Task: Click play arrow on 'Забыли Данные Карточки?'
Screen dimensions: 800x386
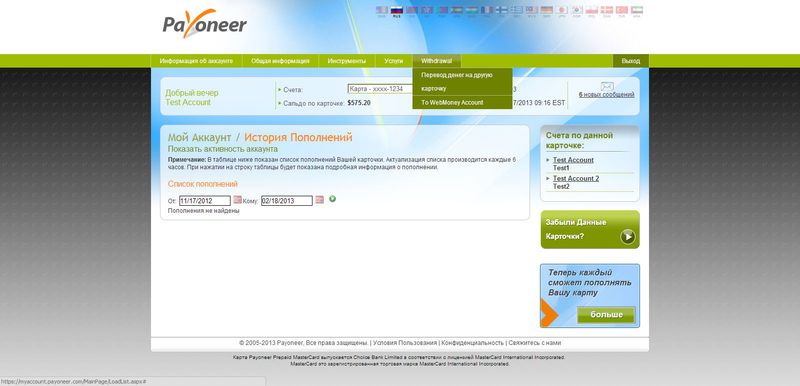Action: pos(628,237)
